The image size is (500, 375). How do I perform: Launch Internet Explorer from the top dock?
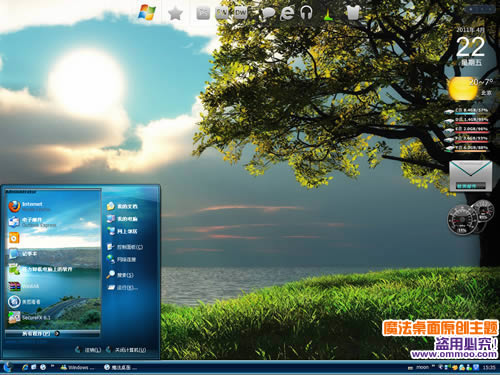[x=287, y=13]
